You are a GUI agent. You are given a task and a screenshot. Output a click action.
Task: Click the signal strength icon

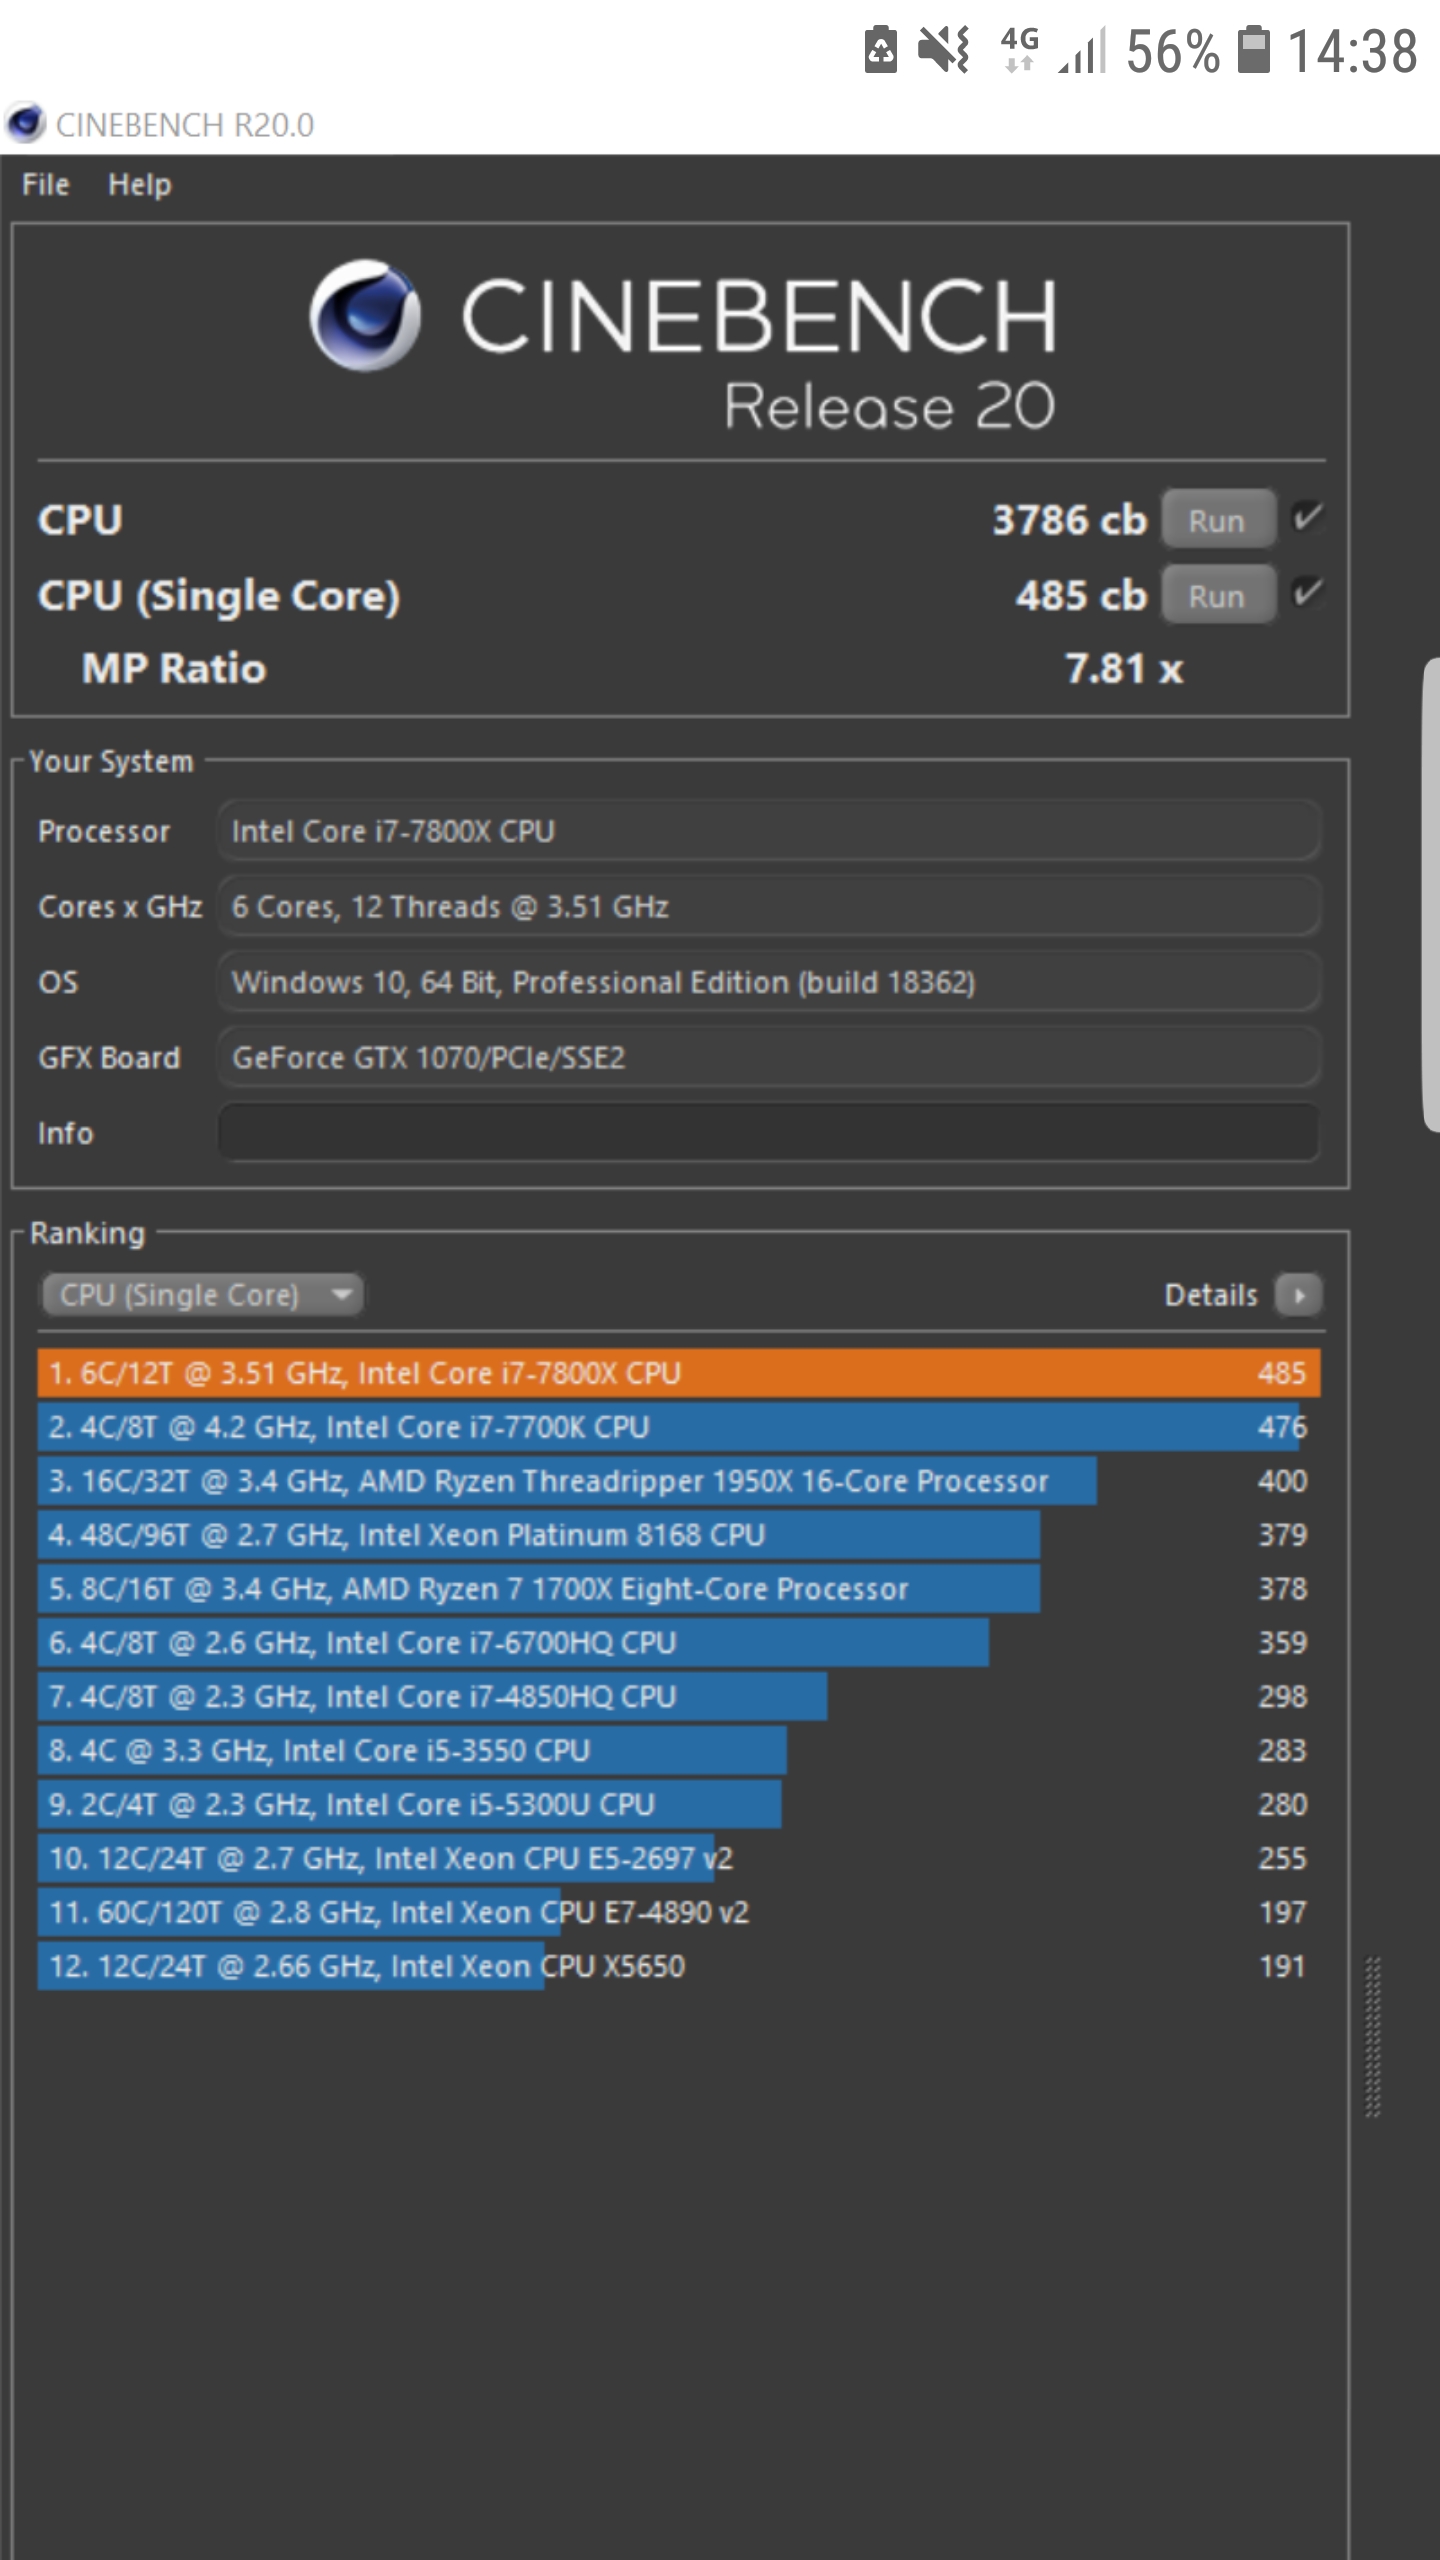tap(1080, 48)
